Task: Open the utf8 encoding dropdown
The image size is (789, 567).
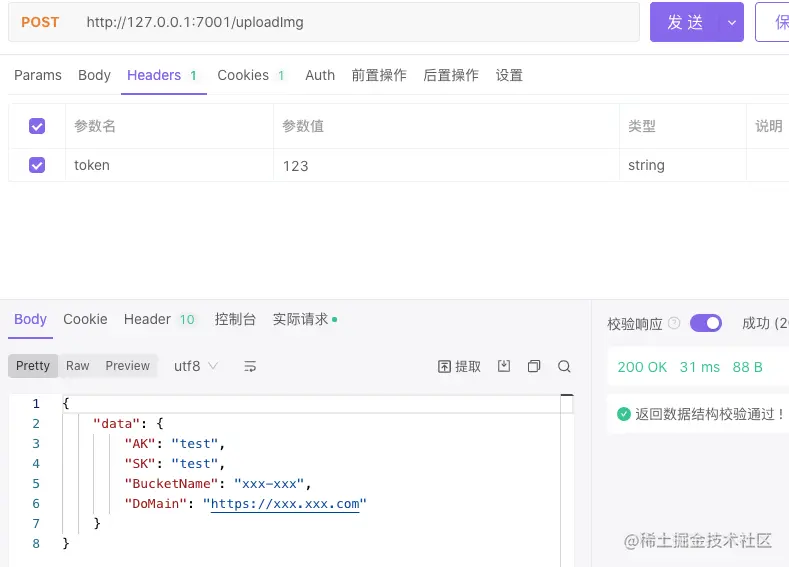Action: tap(195, 366)
